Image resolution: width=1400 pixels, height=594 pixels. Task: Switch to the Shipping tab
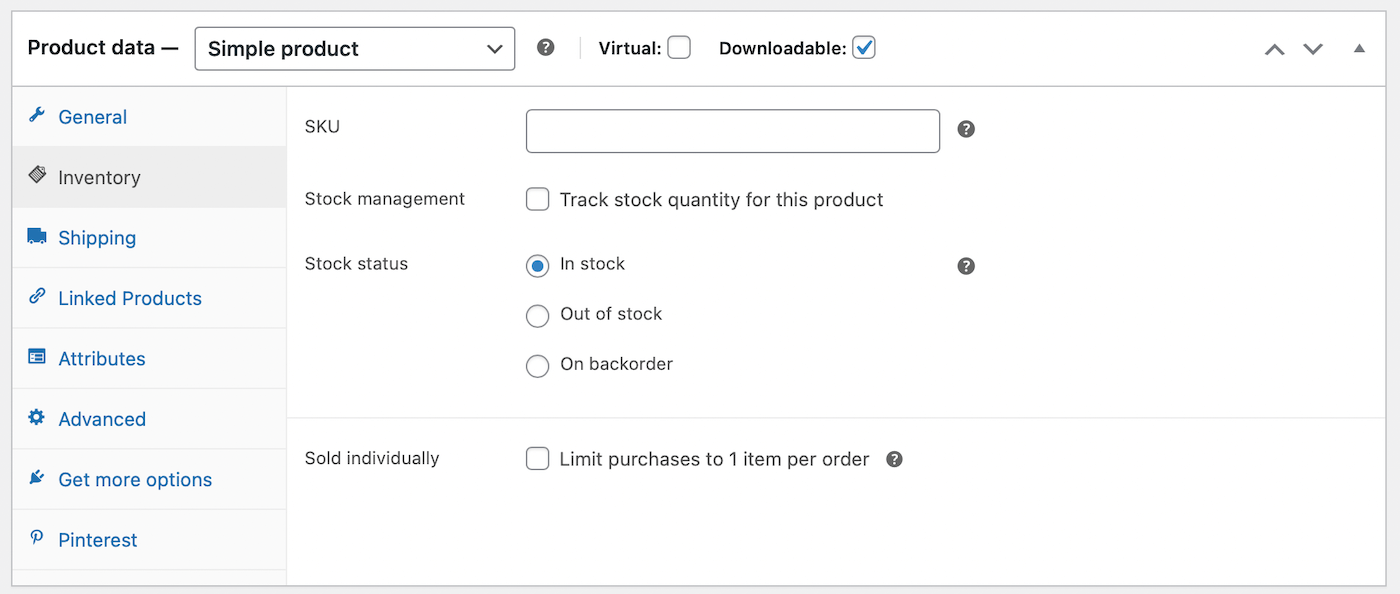click(x=96, y=237)
